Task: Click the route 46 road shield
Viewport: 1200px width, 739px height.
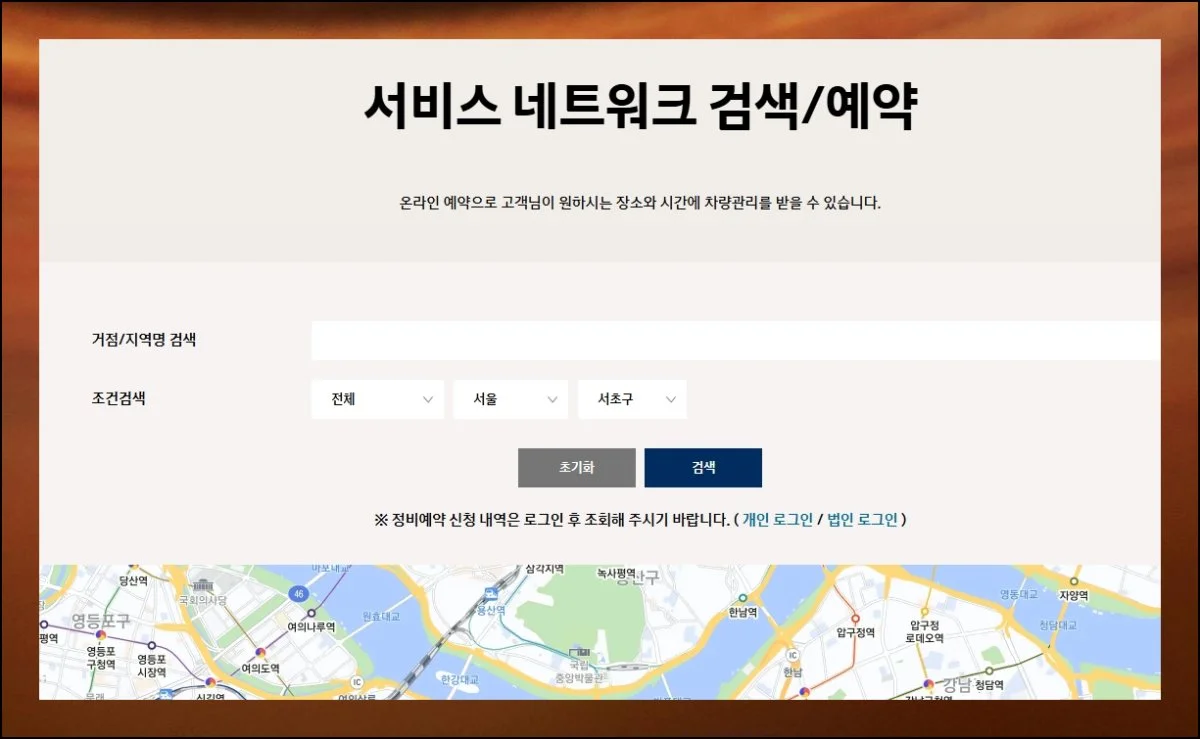Action: (x=299, y=594)
